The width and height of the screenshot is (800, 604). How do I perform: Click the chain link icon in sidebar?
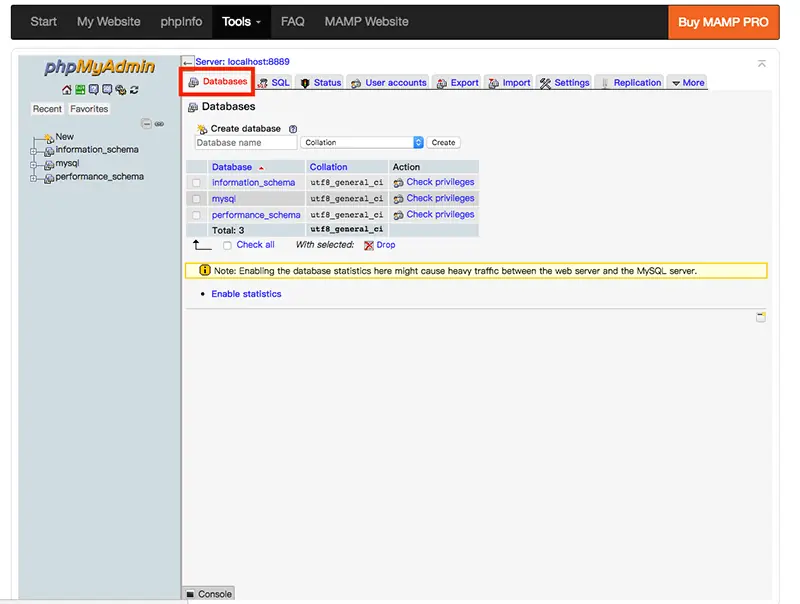[159, 123]
